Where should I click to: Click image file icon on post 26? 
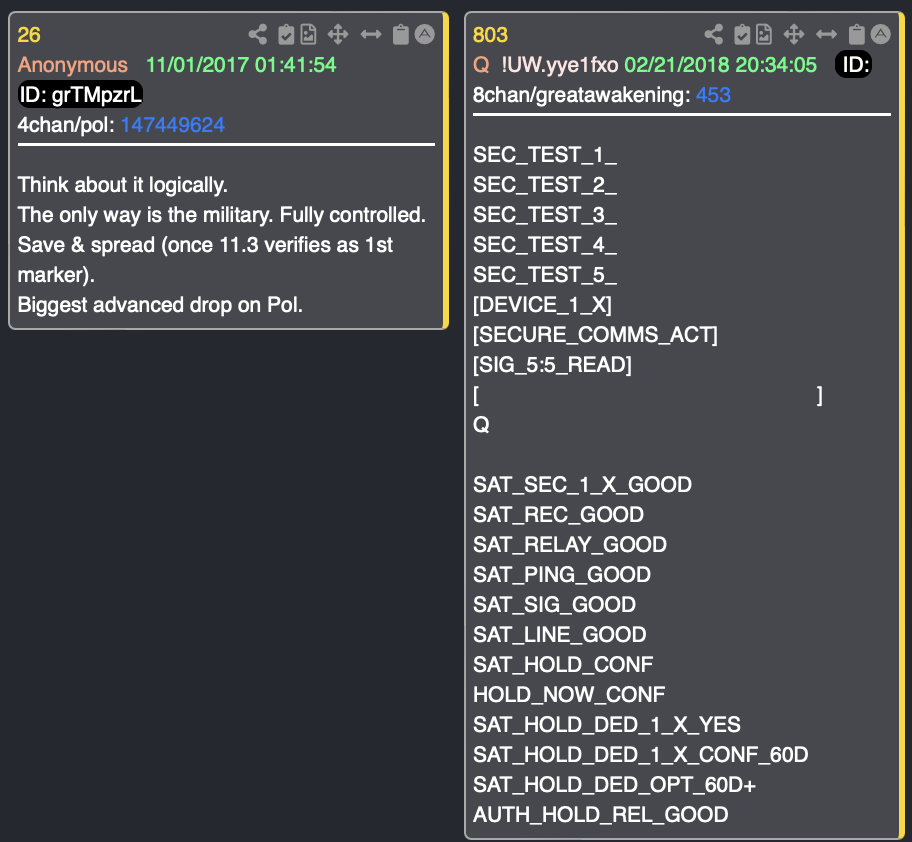(x=308, y=34)
